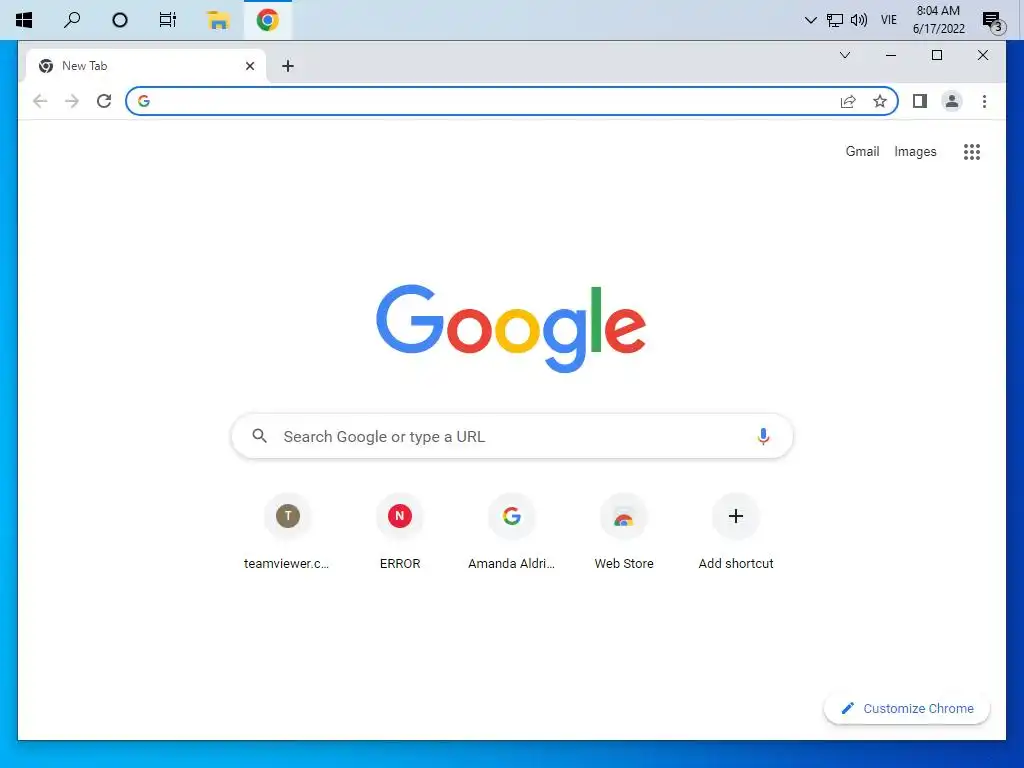Open the clock showing 8:04 AM

point(938,20)
